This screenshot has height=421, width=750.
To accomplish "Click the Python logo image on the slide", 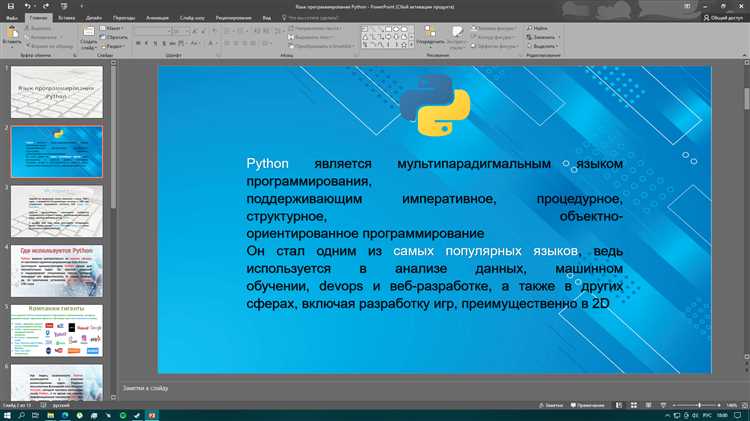I will pyautogui.click(x=435, y=105).
